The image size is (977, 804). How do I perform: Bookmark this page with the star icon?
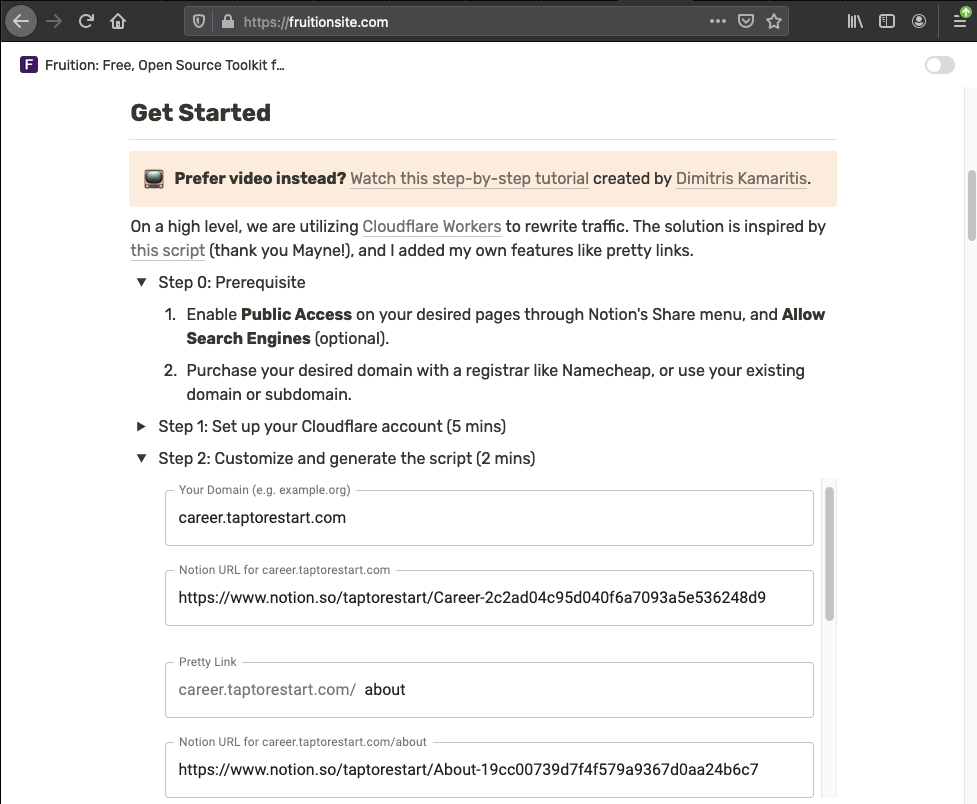[774, 21]
